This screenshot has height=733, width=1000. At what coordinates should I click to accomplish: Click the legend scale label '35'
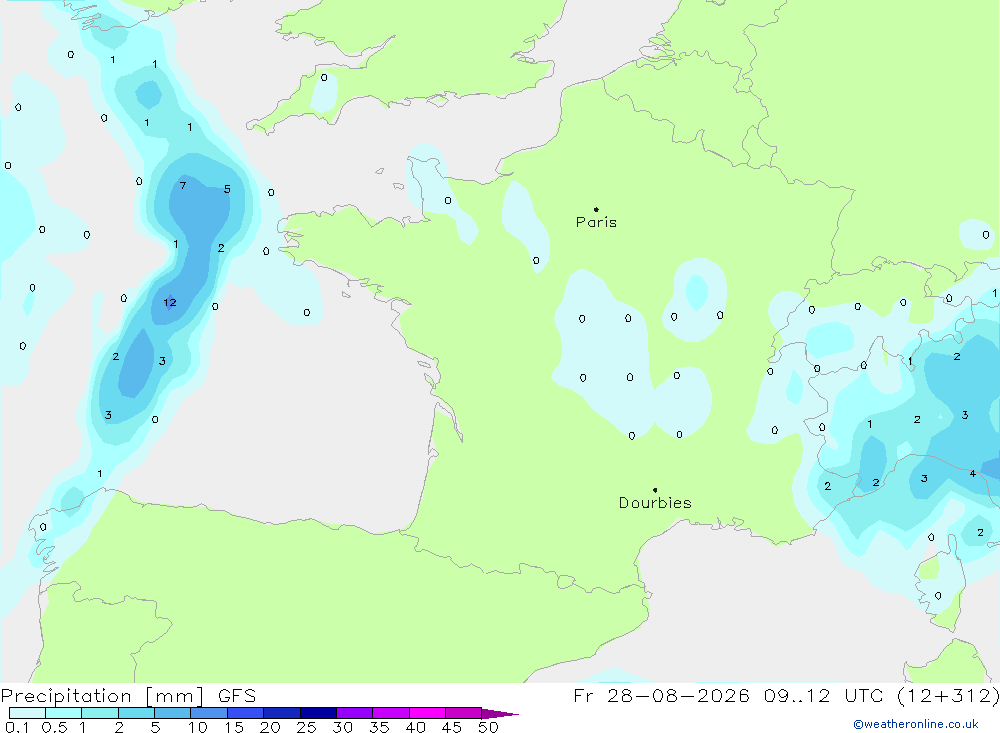[379, 727]
